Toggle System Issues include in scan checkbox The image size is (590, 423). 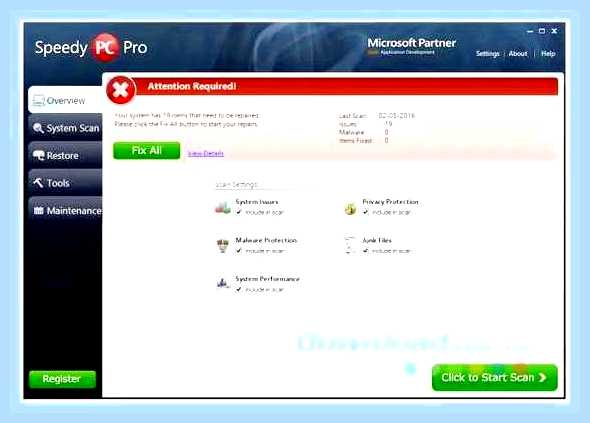point(239,212)
